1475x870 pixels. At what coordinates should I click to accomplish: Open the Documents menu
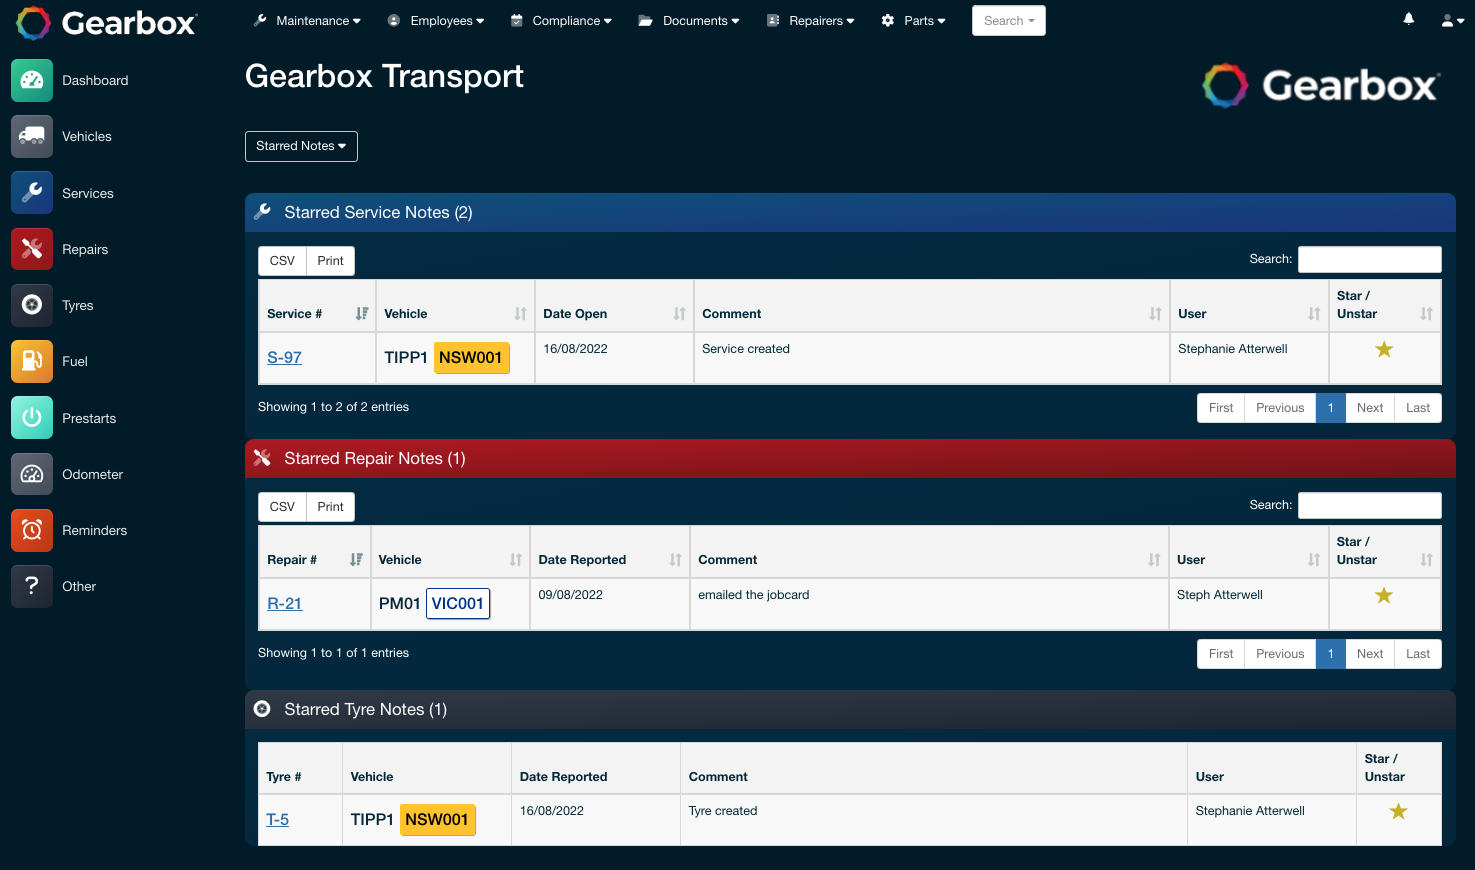pos(689,21)
